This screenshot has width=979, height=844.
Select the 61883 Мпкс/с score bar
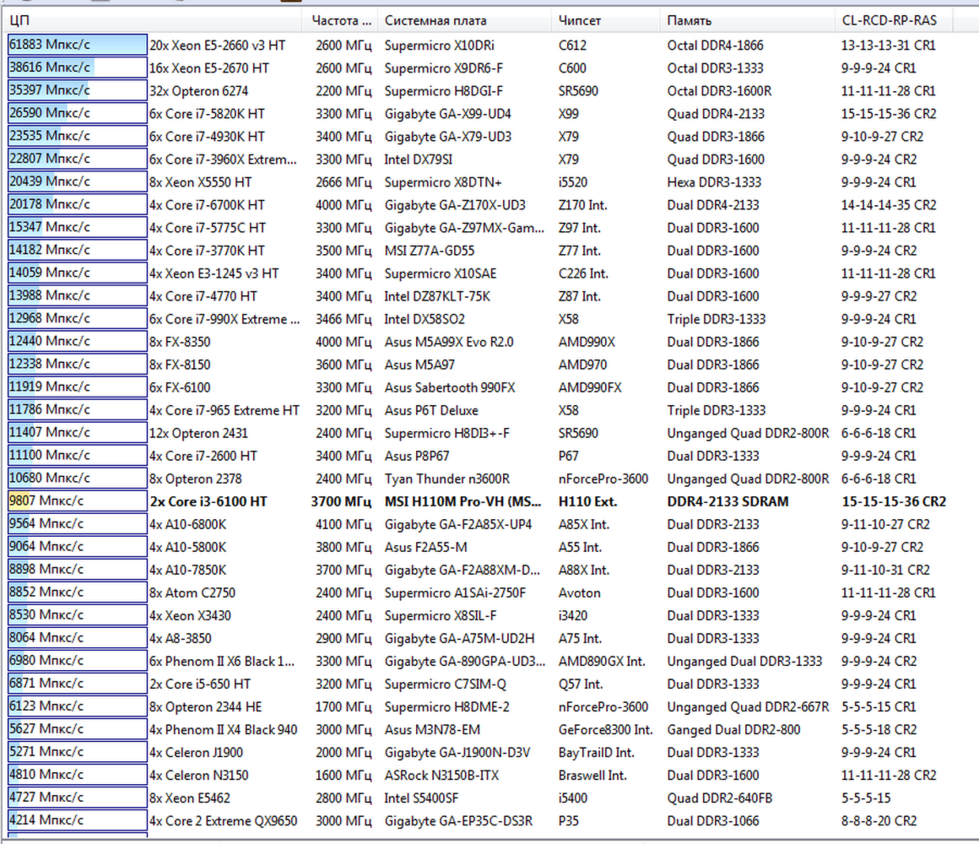pos(77,45)
